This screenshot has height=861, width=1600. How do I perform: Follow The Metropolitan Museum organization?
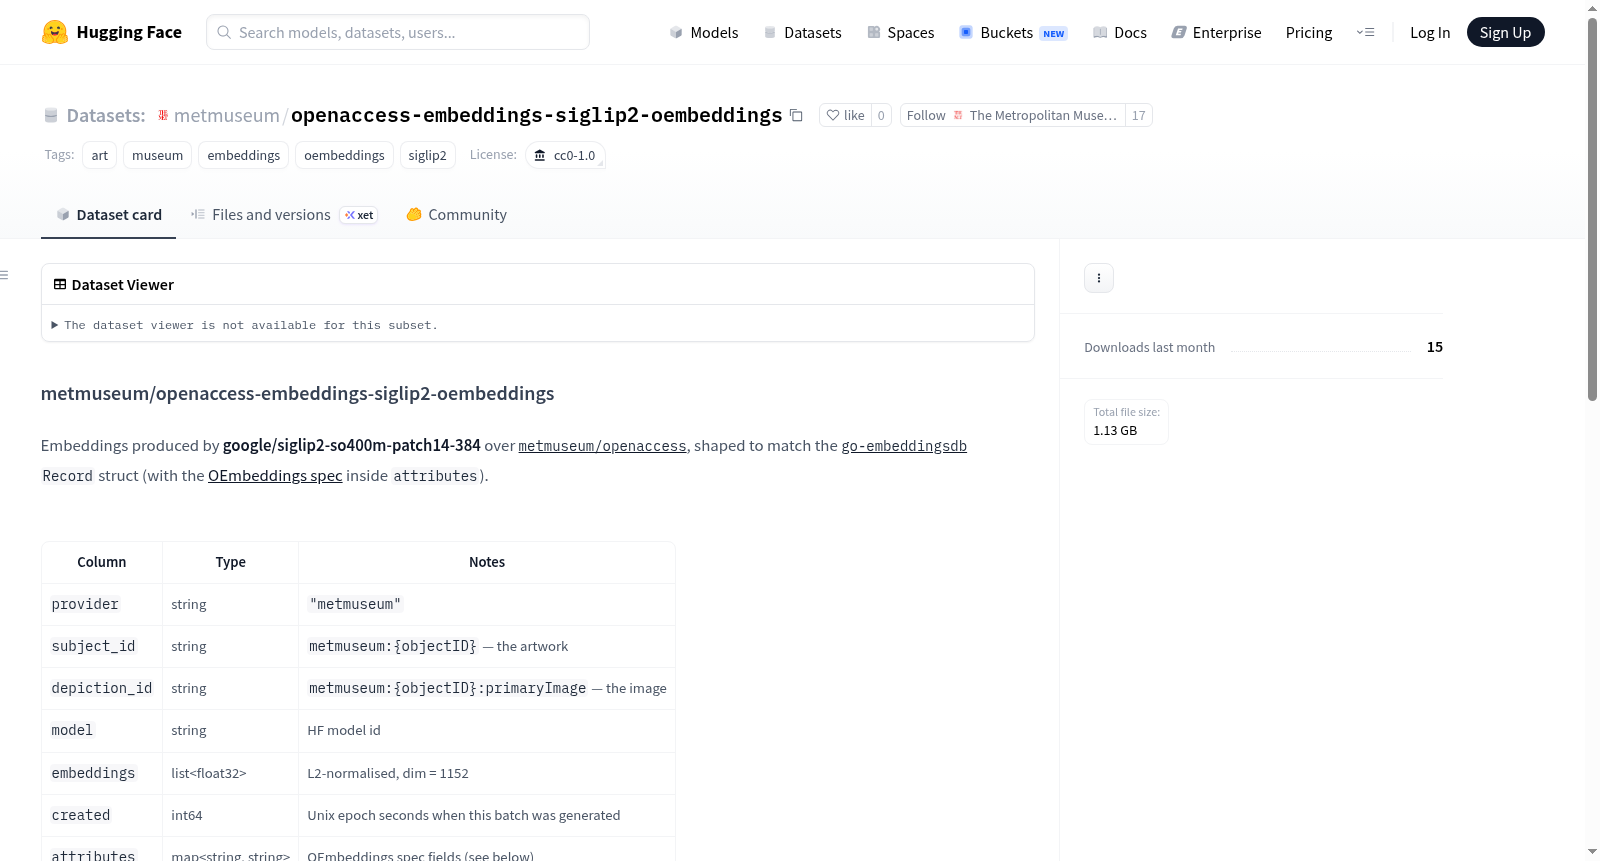click(x=1012, y=115)
